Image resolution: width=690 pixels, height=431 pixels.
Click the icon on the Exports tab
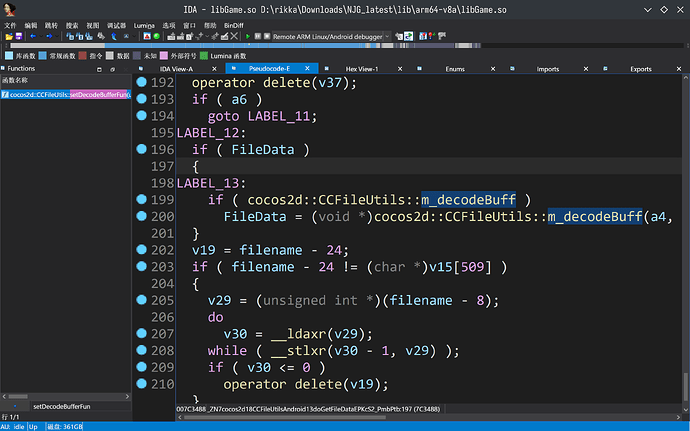(605, 68)
